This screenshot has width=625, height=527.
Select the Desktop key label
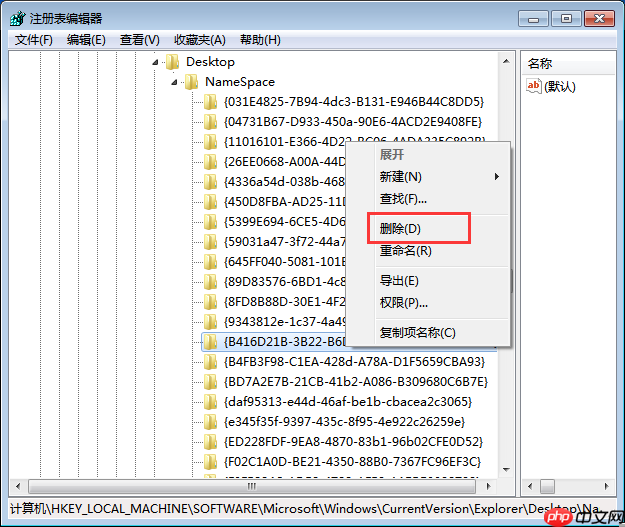tap(210, 62)
